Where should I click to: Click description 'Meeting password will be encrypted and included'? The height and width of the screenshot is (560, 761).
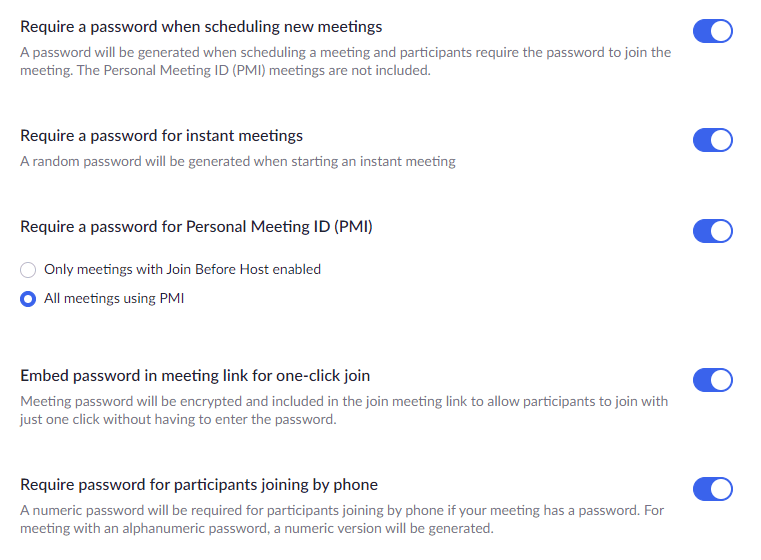click(344, 411)
